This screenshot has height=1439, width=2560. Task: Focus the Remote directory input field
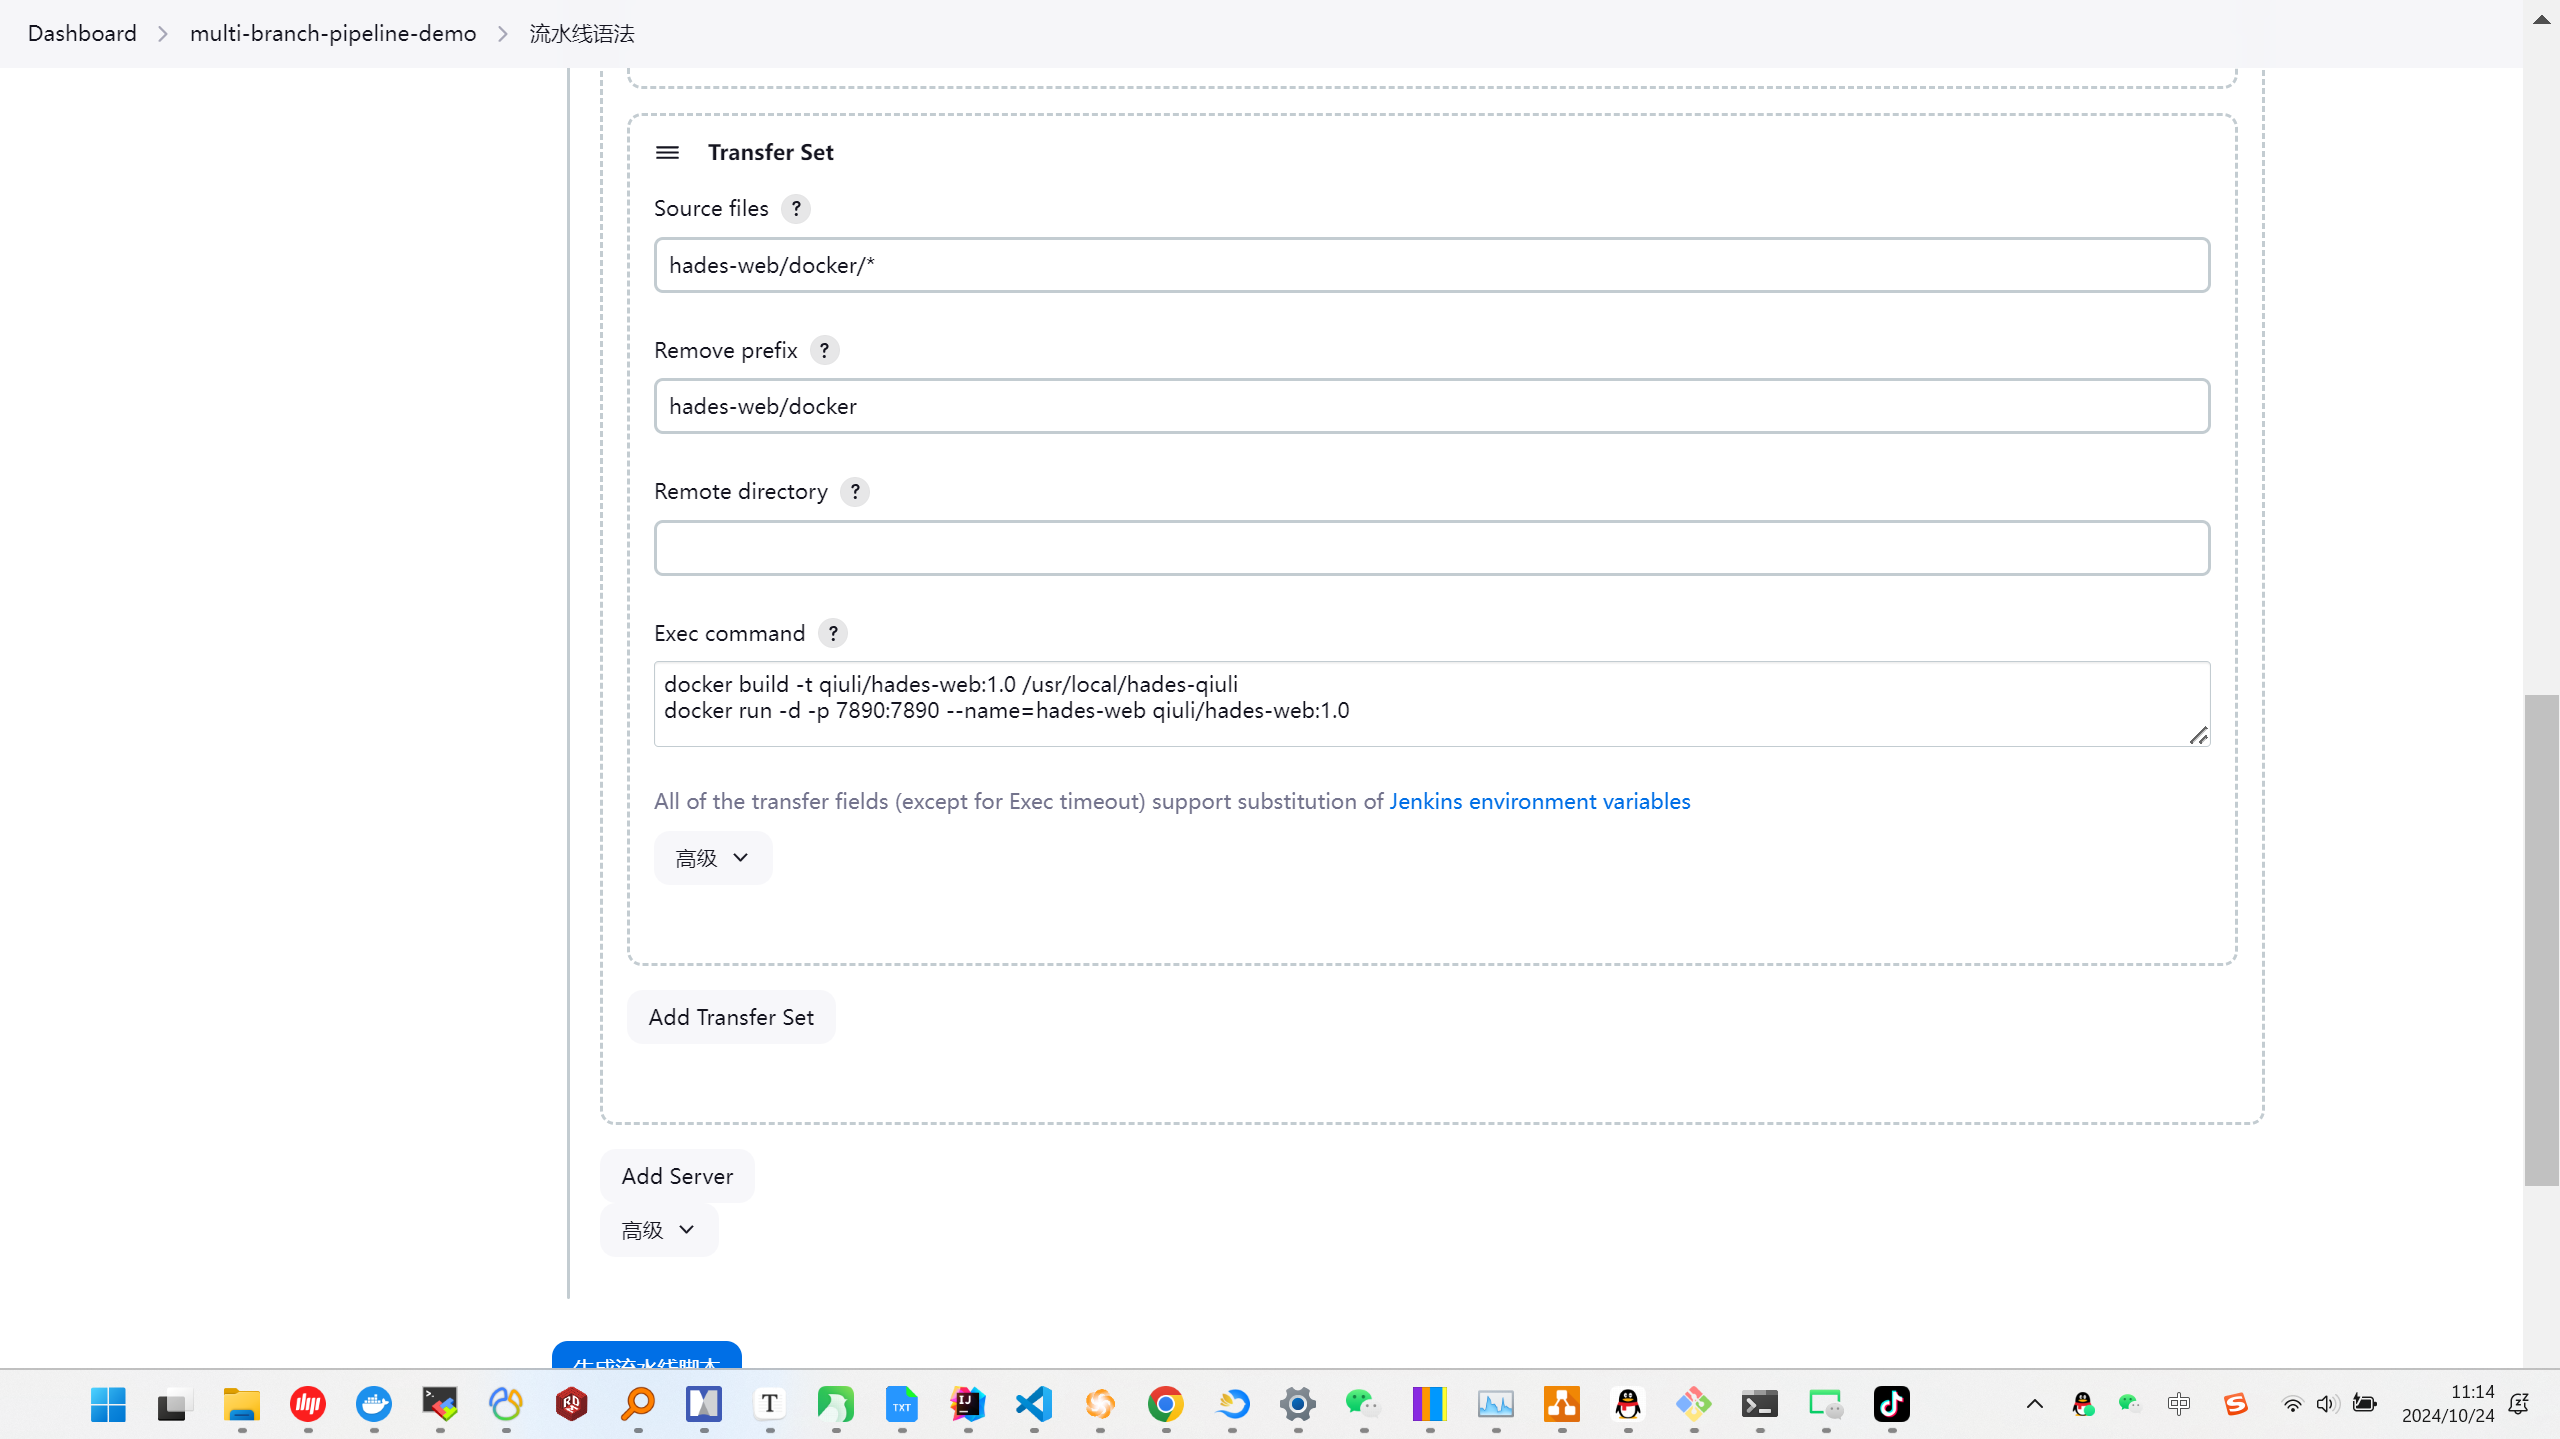1431,548
